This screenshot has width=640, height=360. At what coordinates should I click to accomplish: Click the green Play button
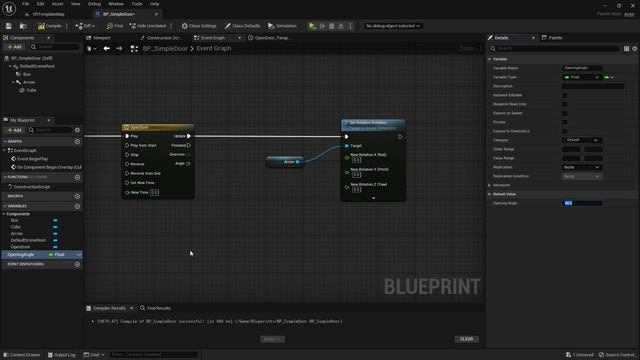pos(312,26)
